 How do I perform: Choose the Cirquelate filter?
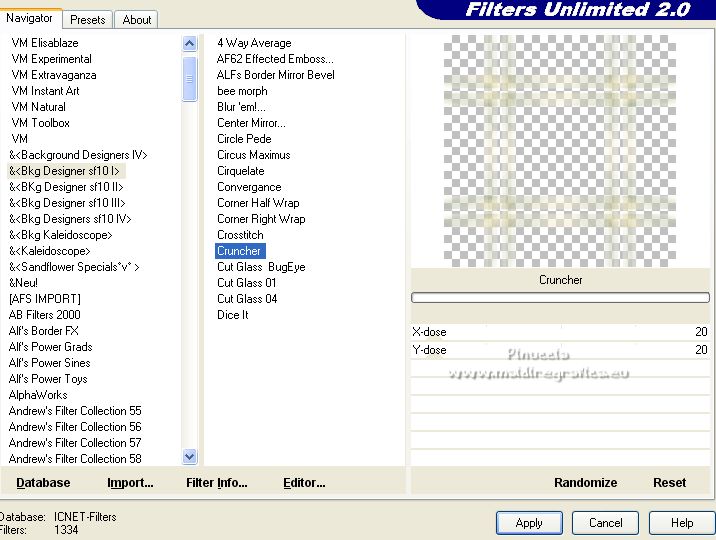click(x=241, y=171)
